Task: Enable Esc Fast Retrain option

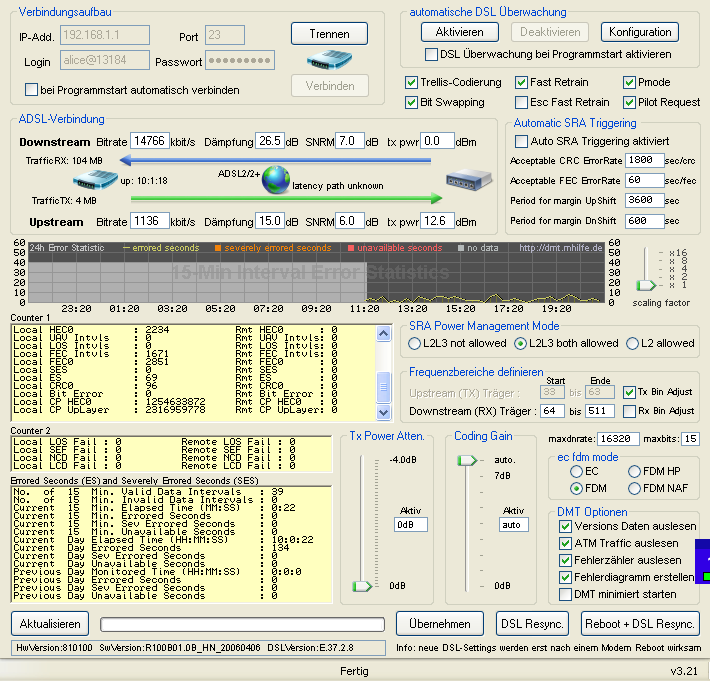Action: tap(522, 102)
